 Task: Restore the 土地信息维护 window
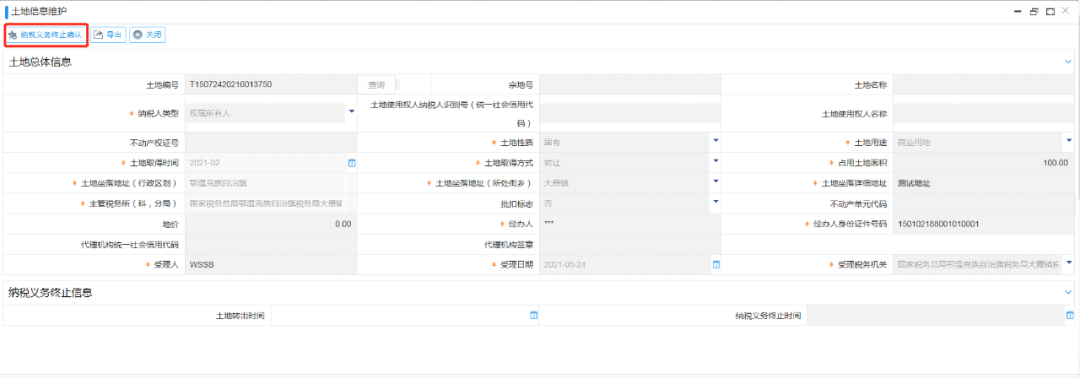[x=1033, y=12]
